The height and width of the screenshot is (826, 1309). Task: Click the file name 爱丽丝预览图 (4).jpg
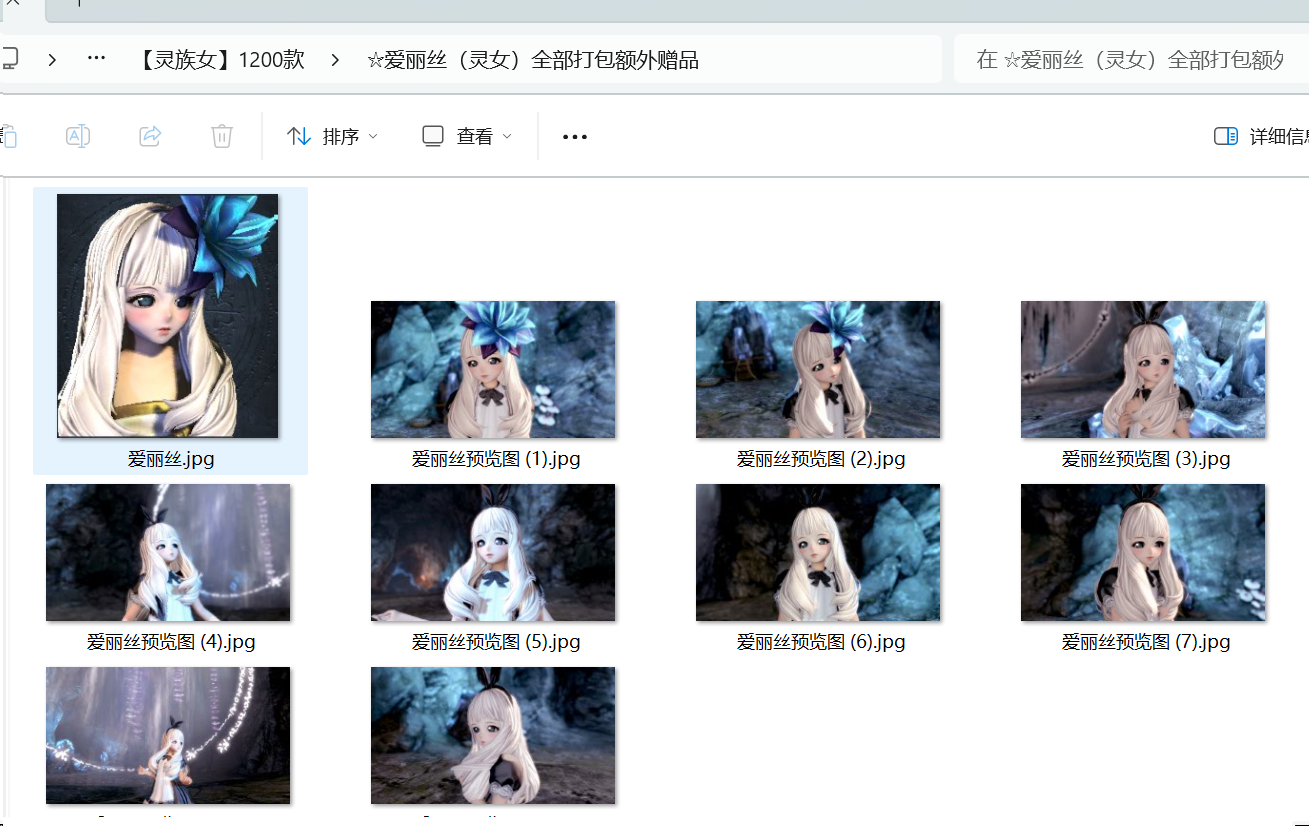(x=171, y=642)
